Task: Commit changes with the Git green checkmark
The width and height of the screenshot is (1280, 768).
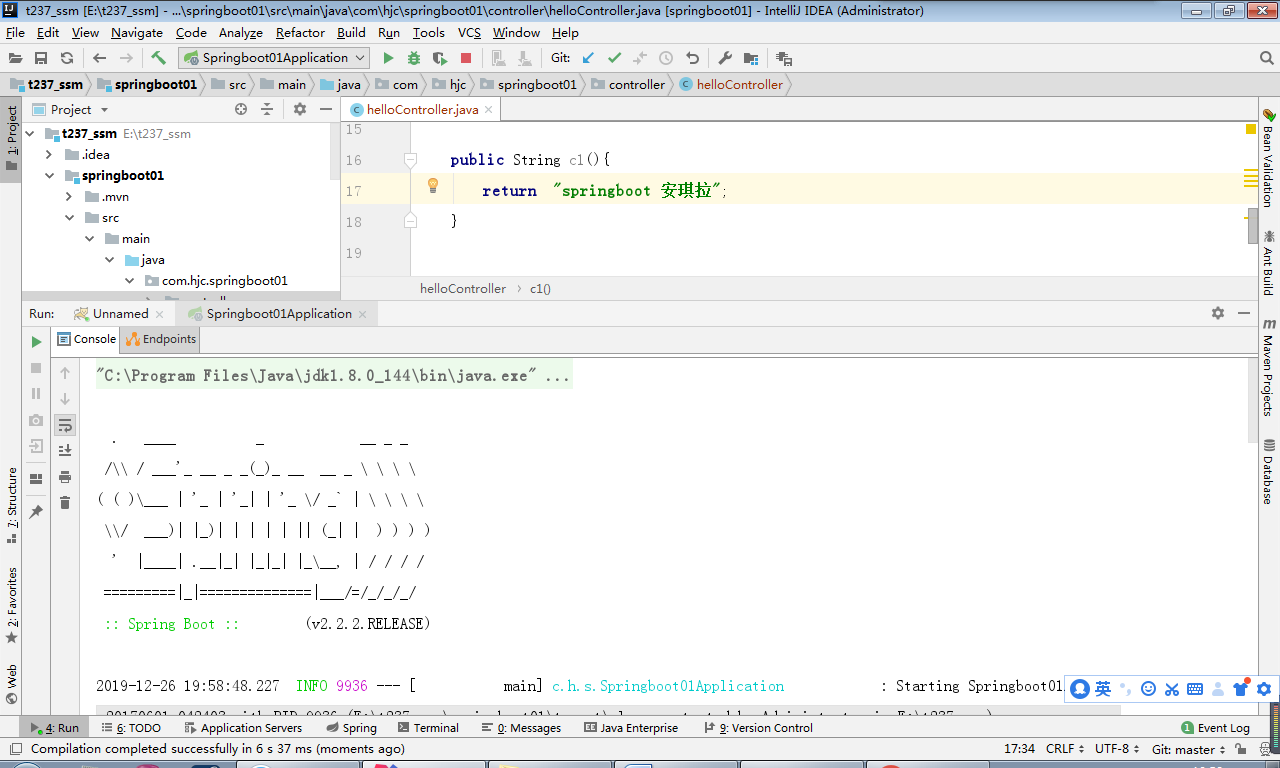Action: [x=614, y=58]
